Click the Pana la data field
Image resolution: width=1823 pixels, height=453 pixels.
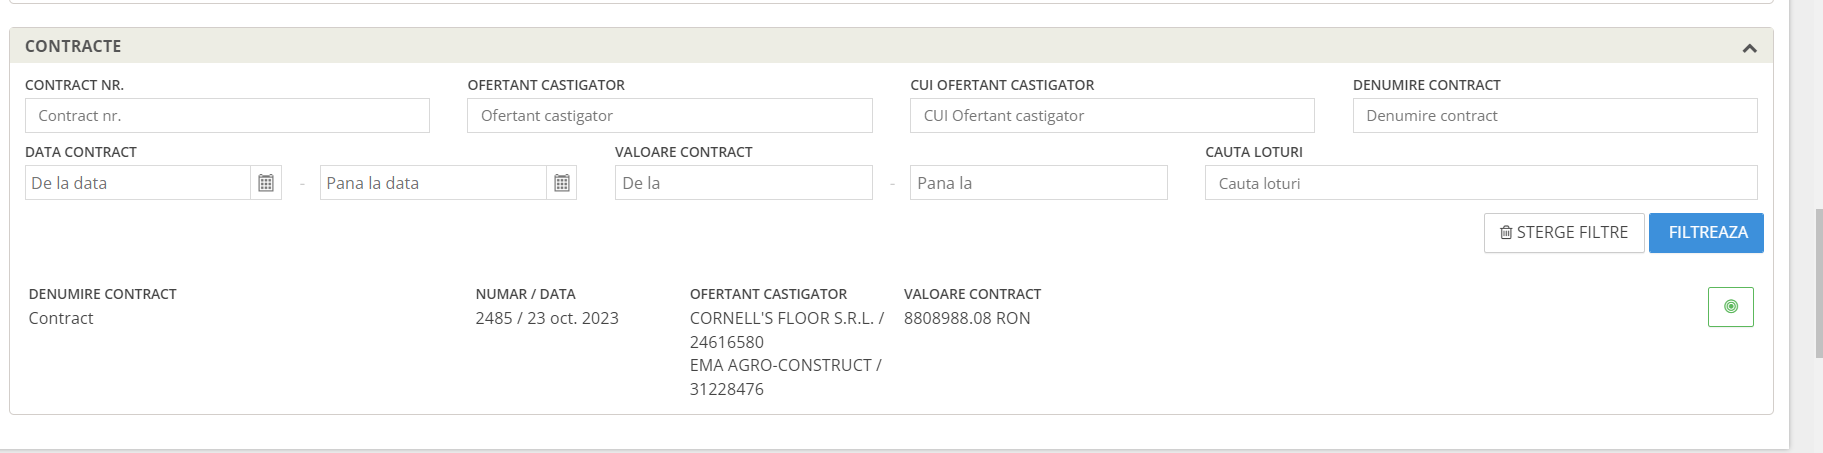point(433,183)
